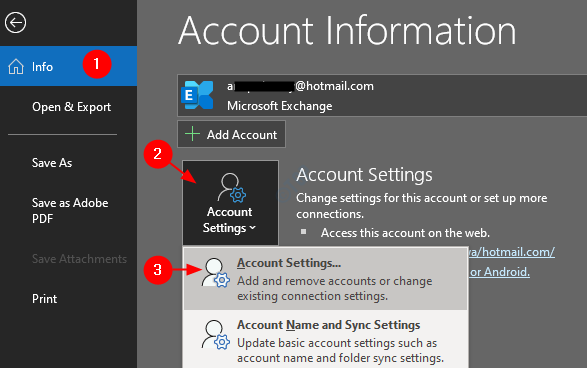Viewport: 587px width, 368px height.
Task: Click the Info home icon
Action: coord(16,67)
